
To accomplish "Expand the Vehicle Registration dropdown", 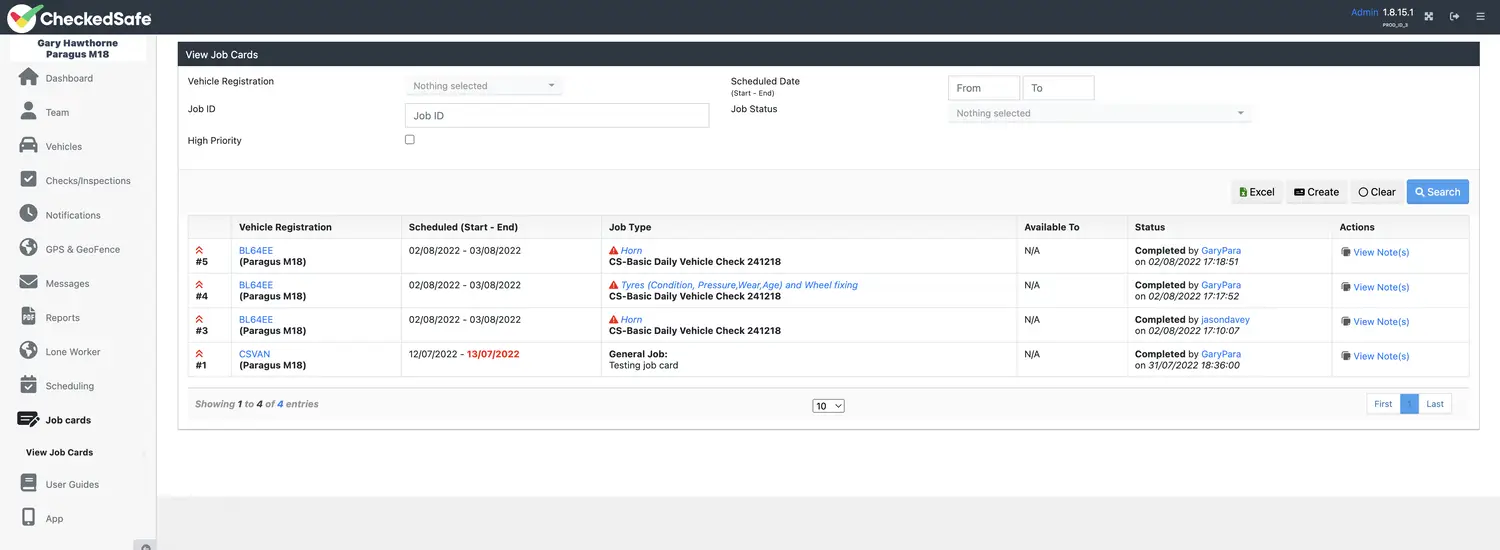I will click(484, 86).
